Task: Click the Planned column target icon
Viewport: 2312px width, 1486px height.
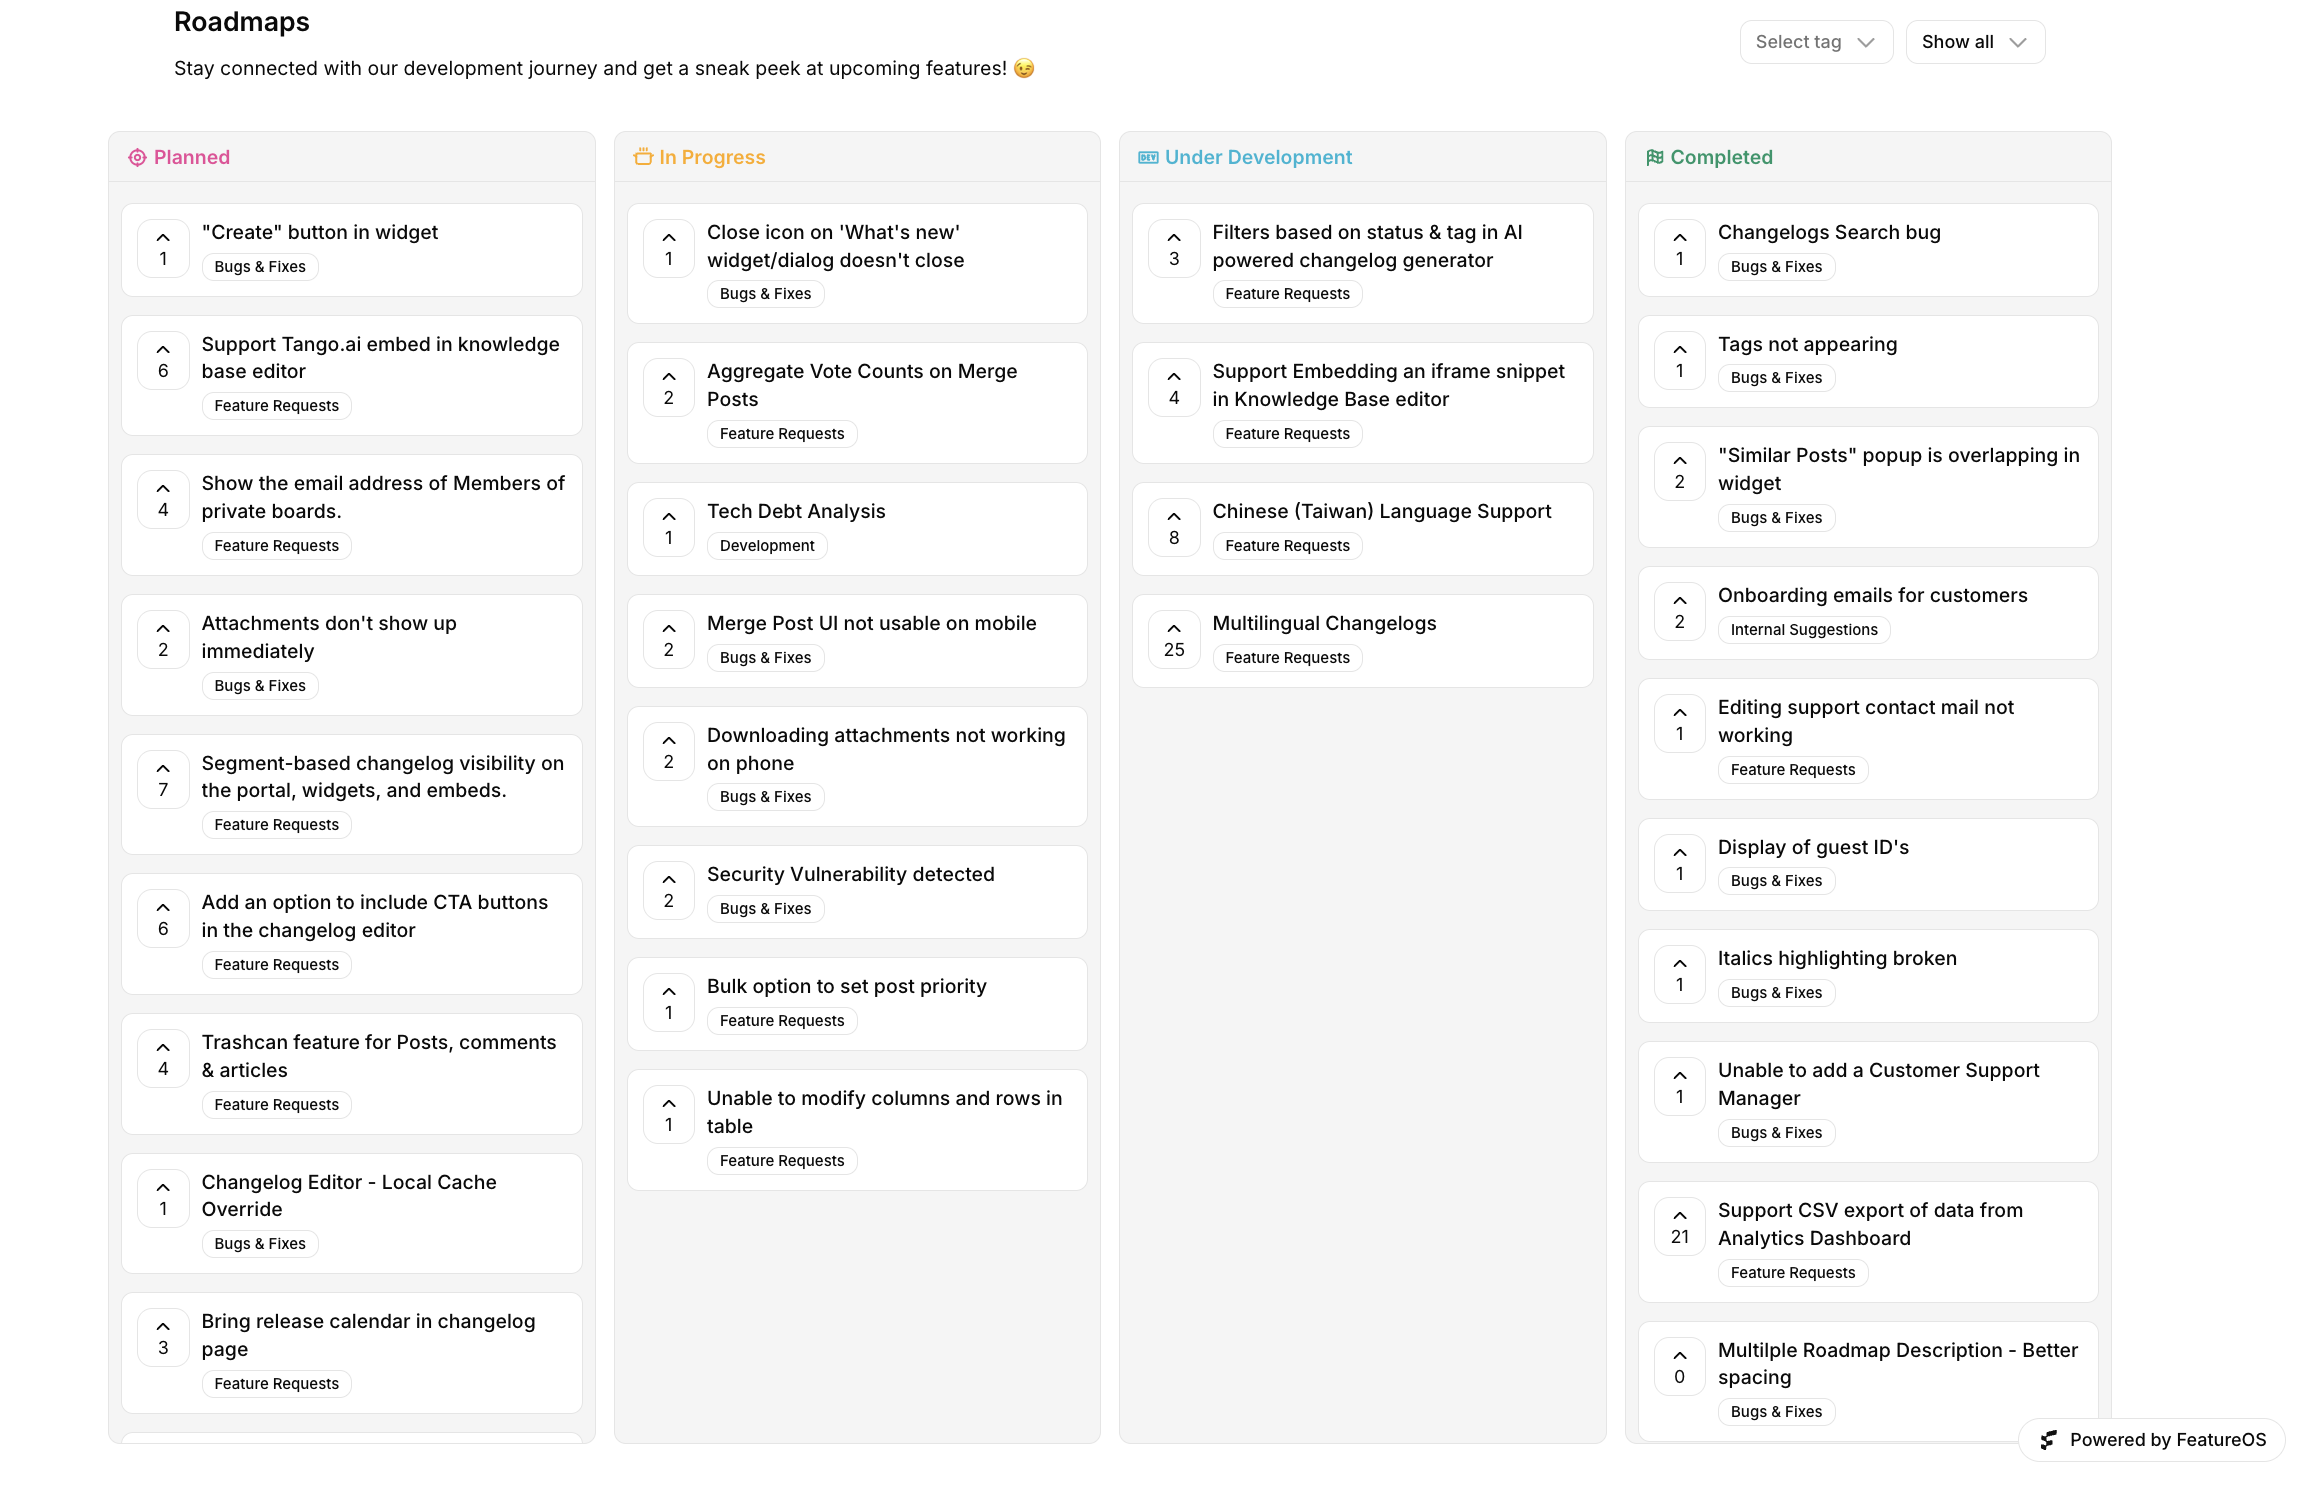Action: pyautogui.click(x=137, y=157)
